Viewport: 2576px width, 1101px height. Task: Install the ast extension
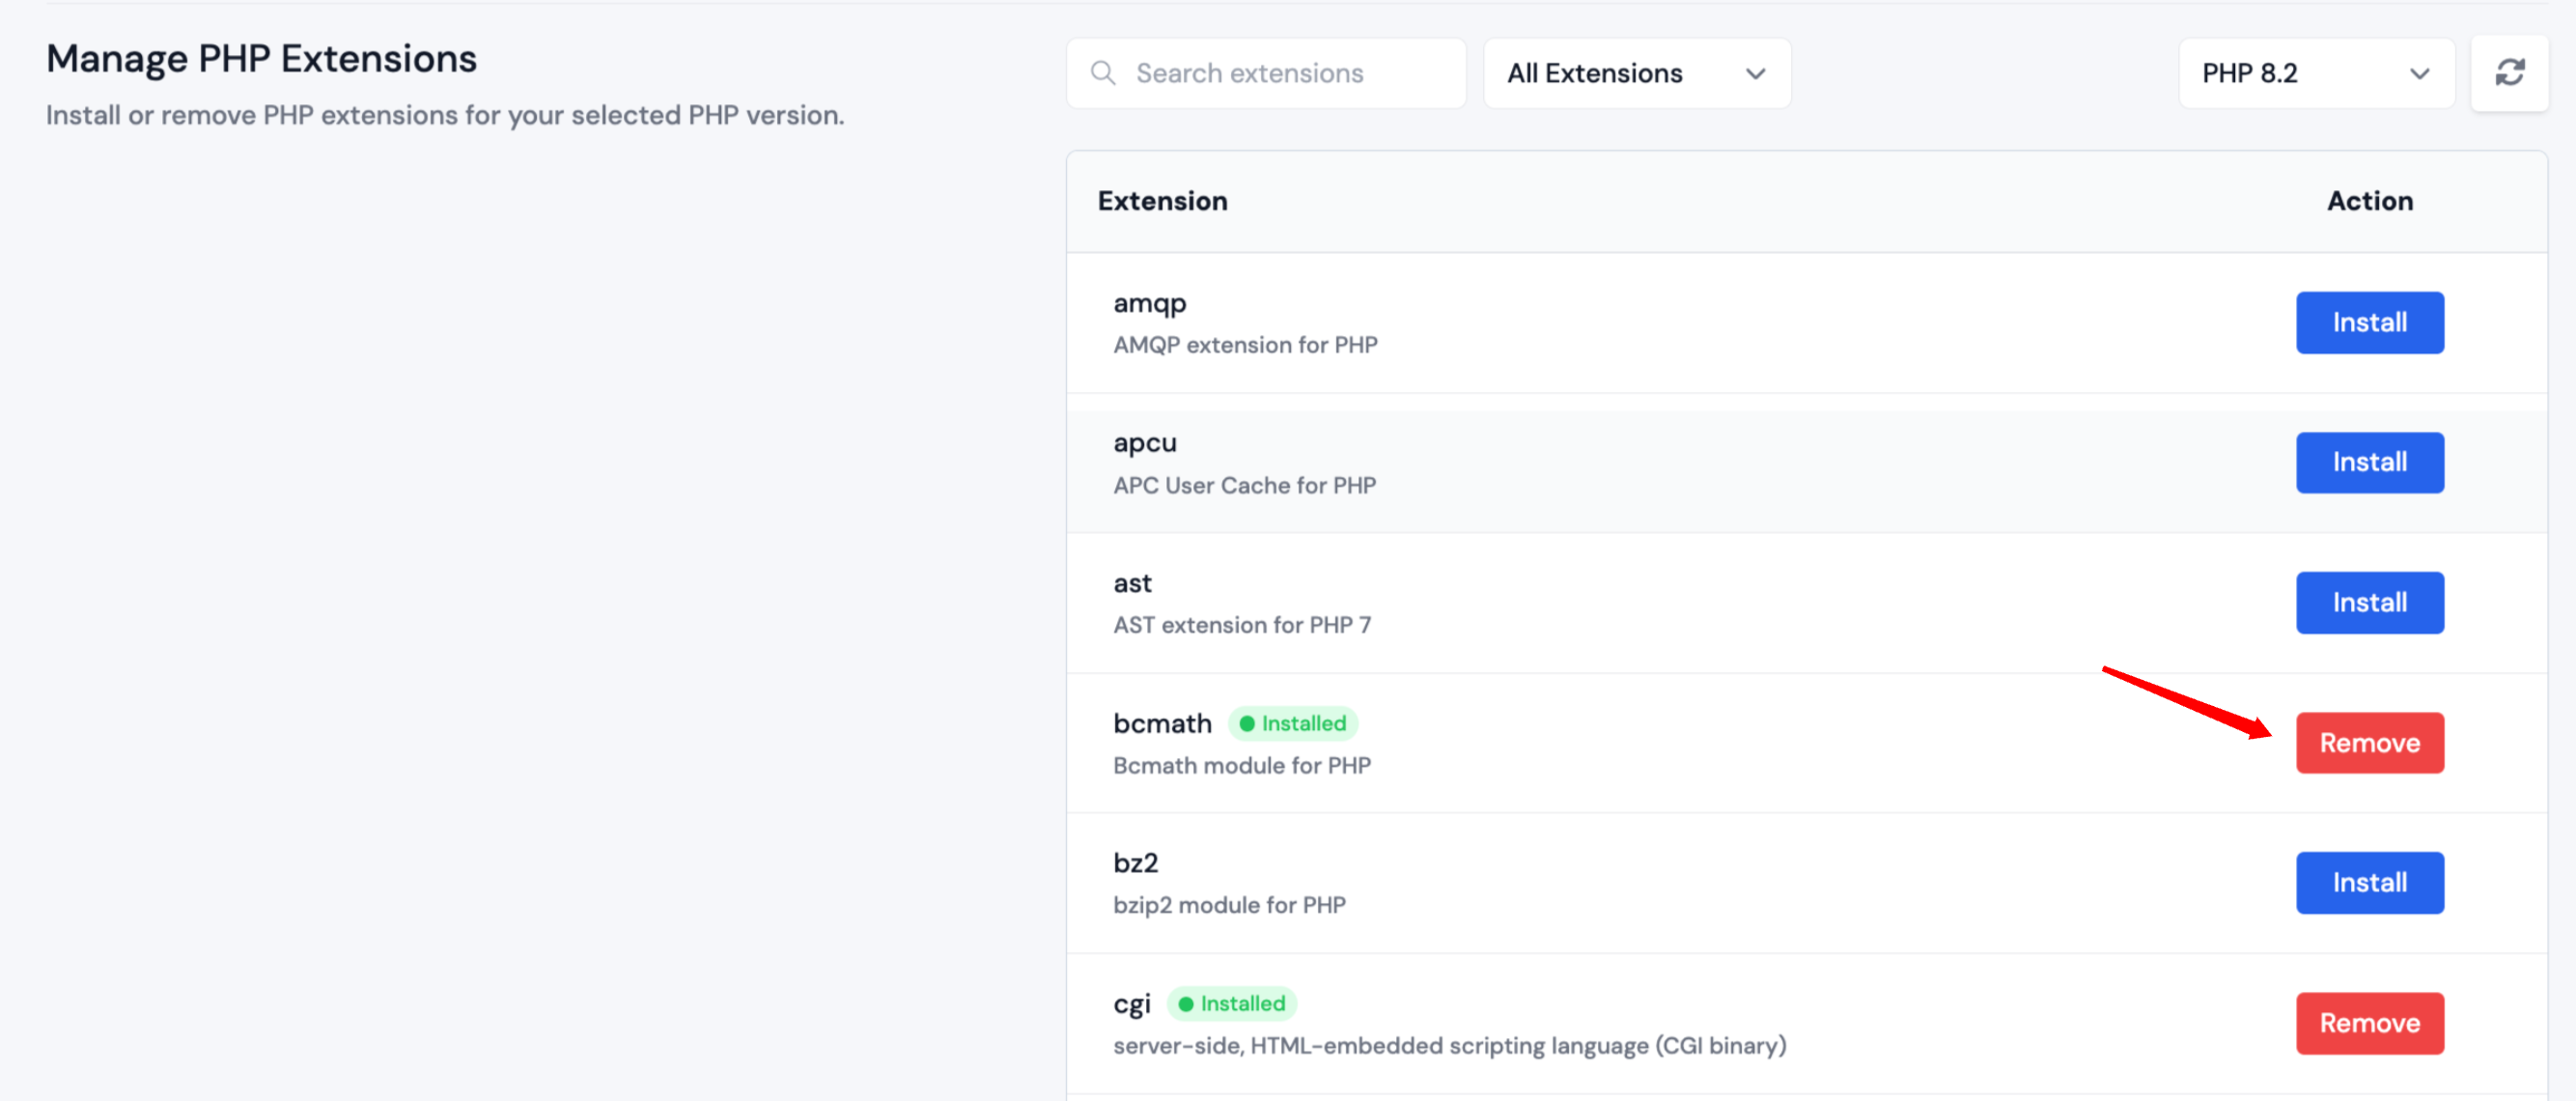point(2370,602)
